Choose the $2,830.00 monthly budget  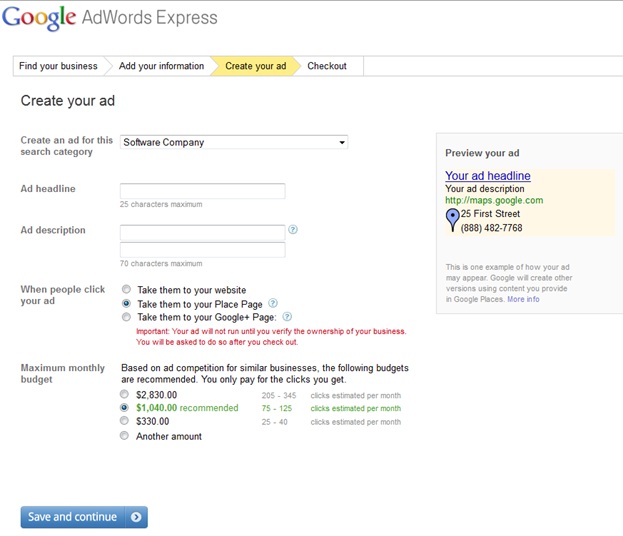tap(125, 395)
